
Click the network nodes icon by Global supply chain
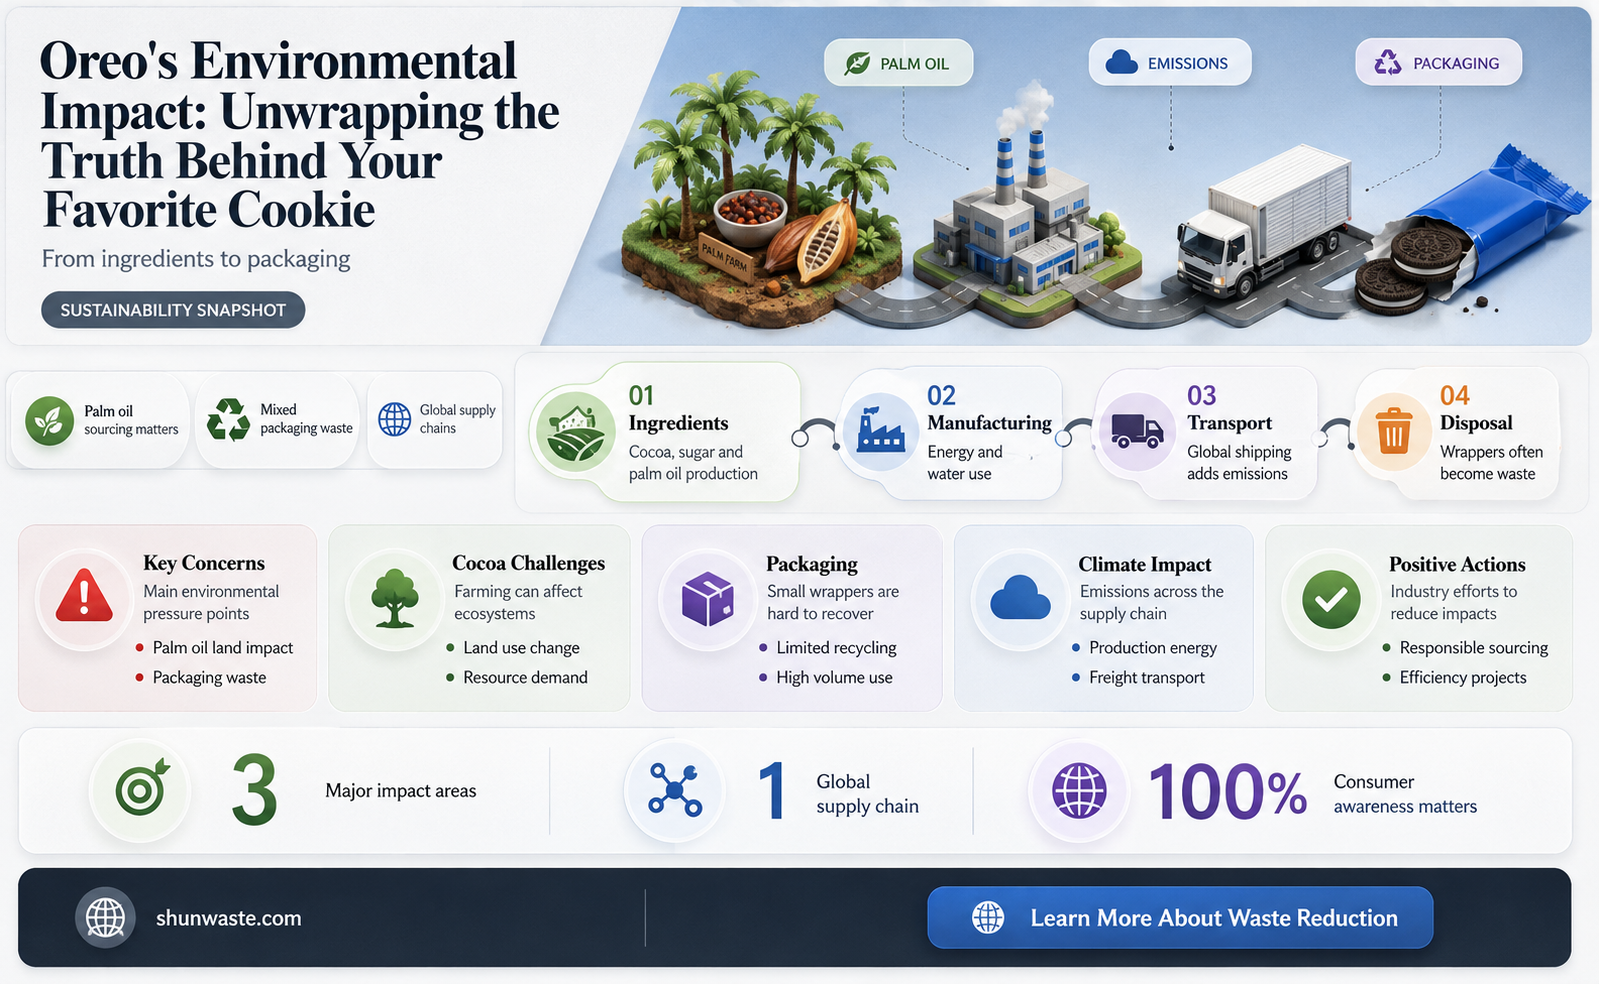(x=675, y=790)
